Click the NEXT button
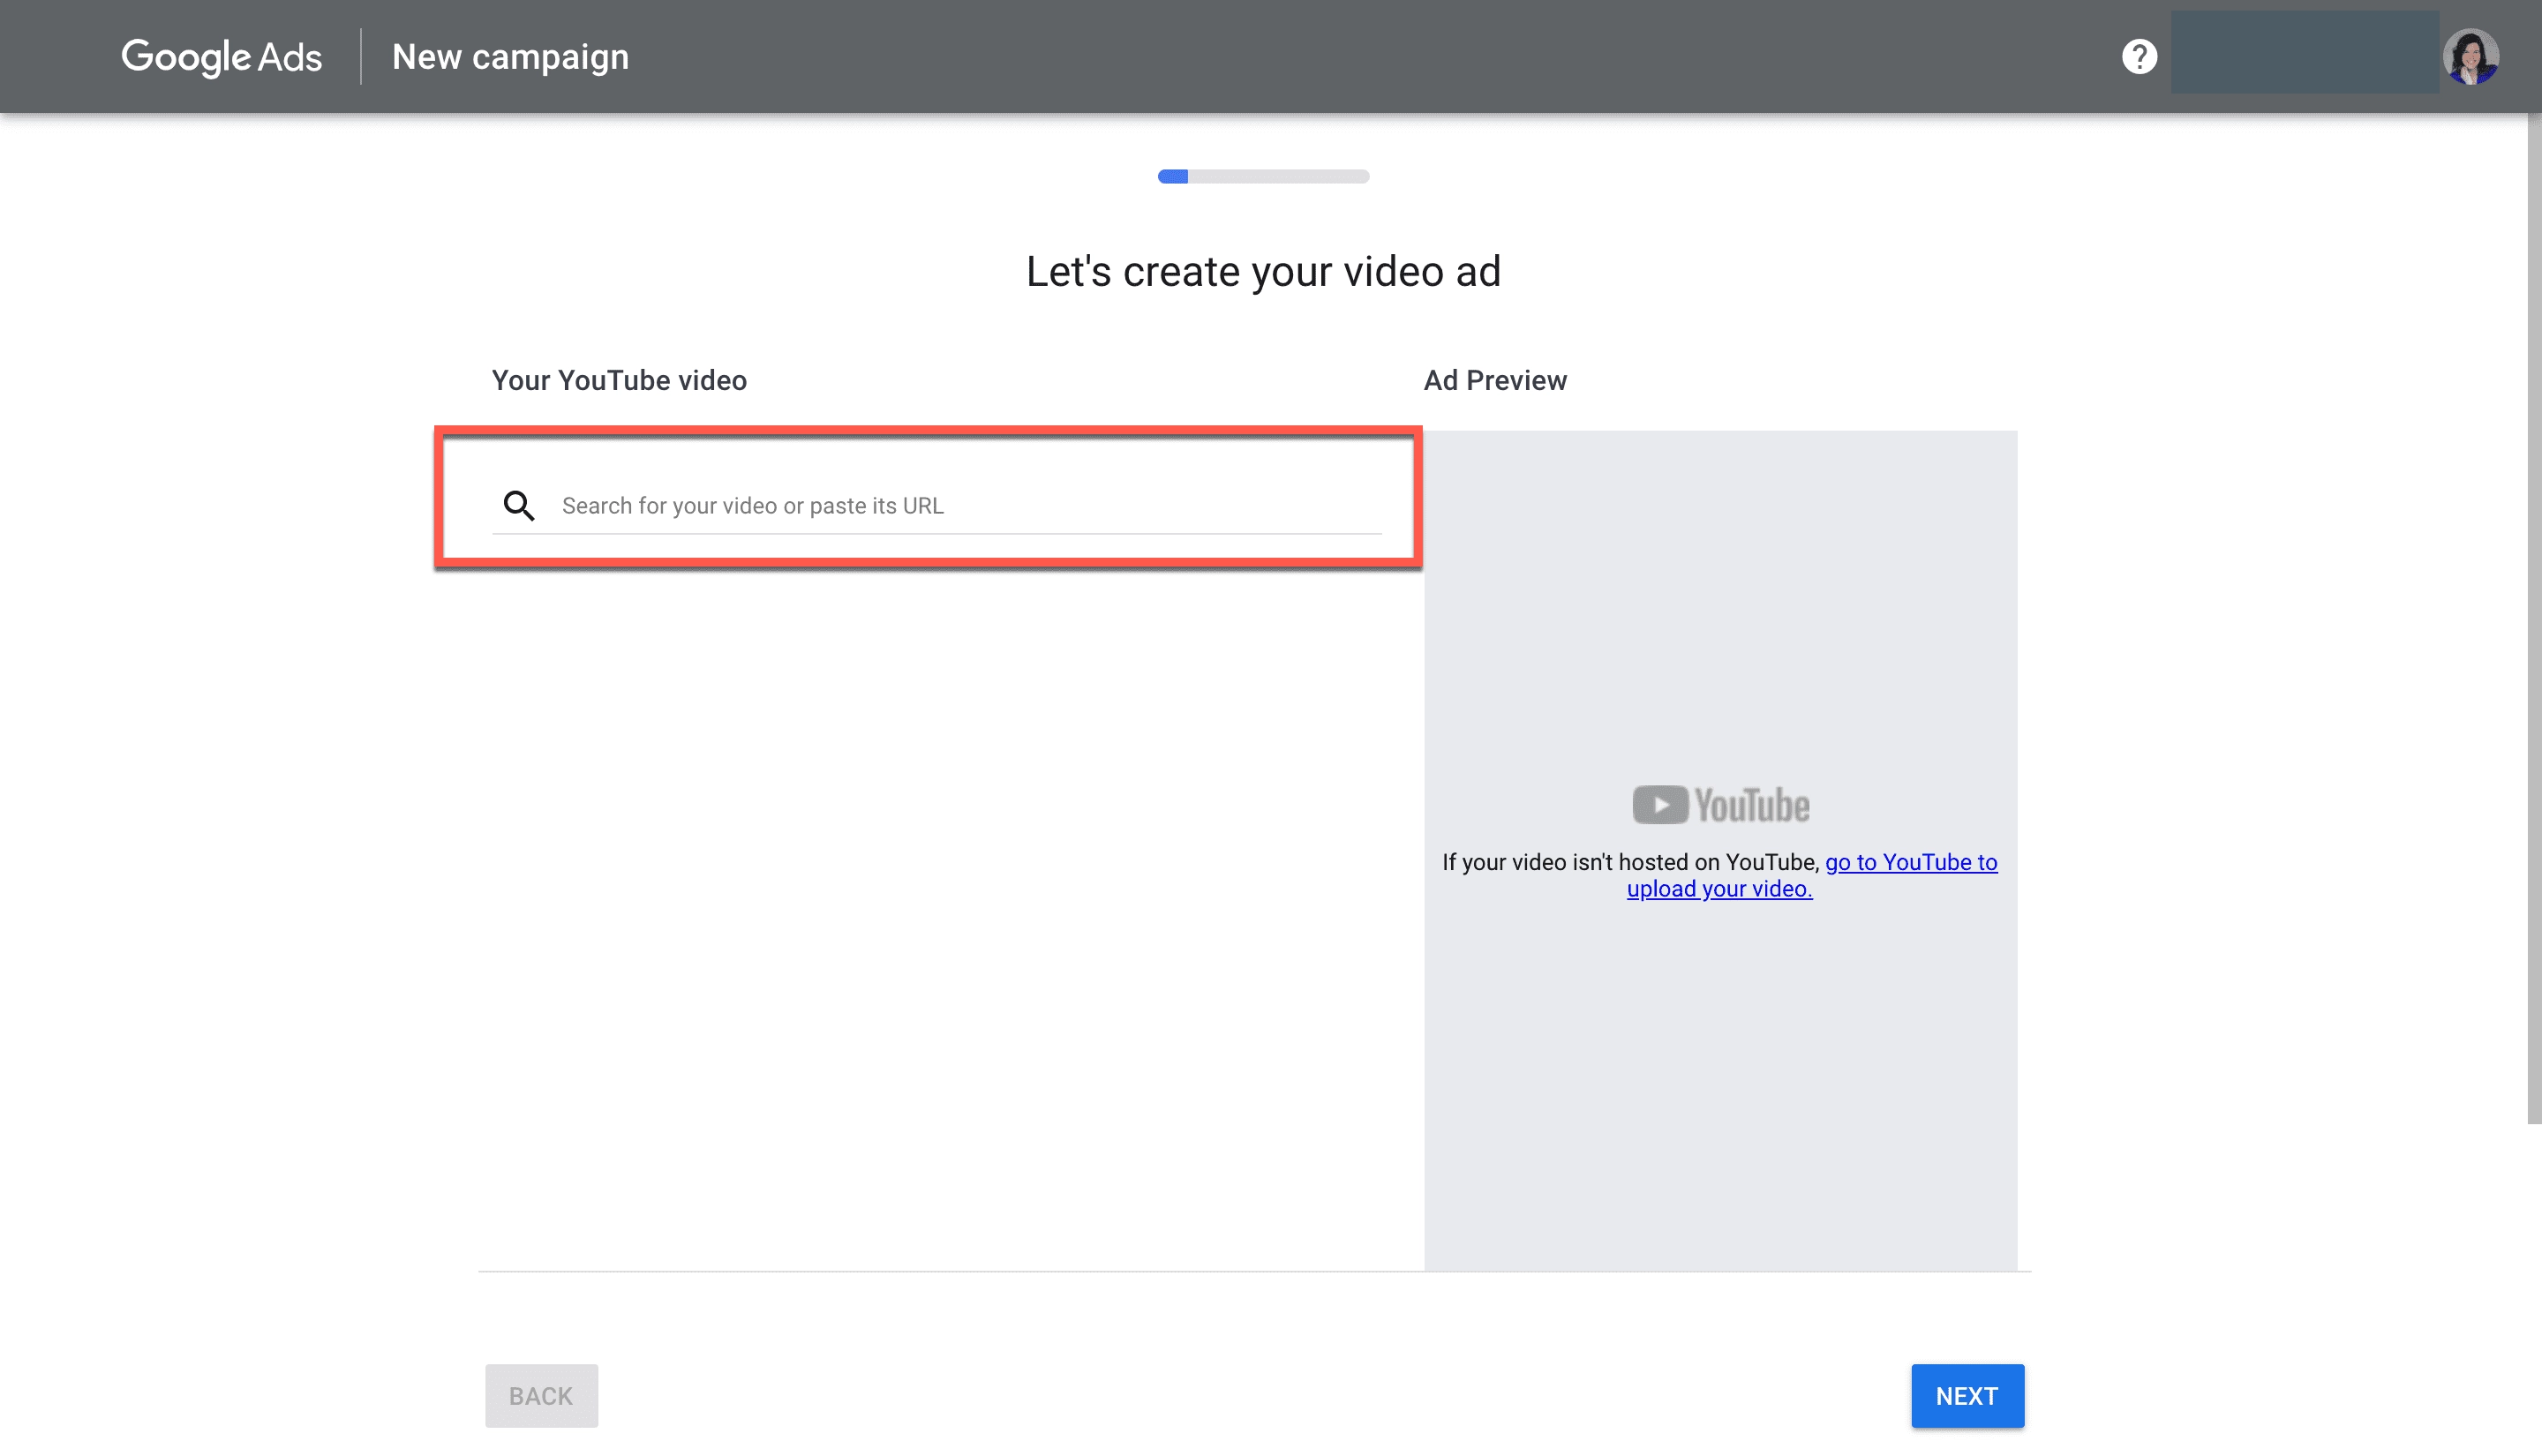 pos(1966,1395)
